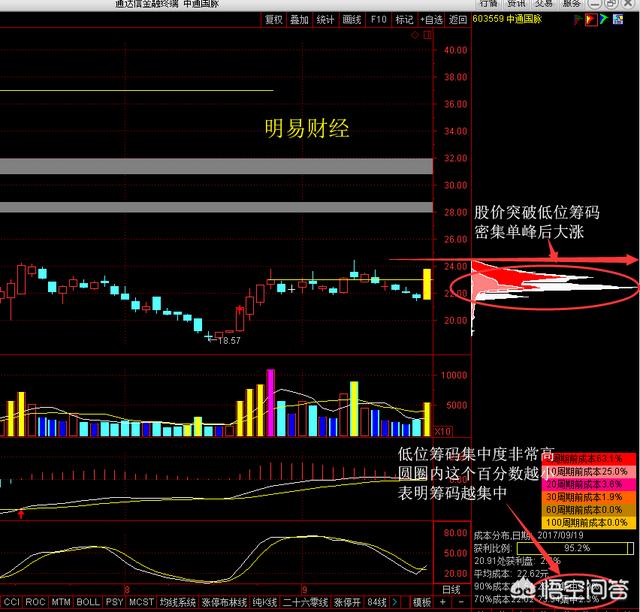Open F10 company info

click(x=378, y=19)
